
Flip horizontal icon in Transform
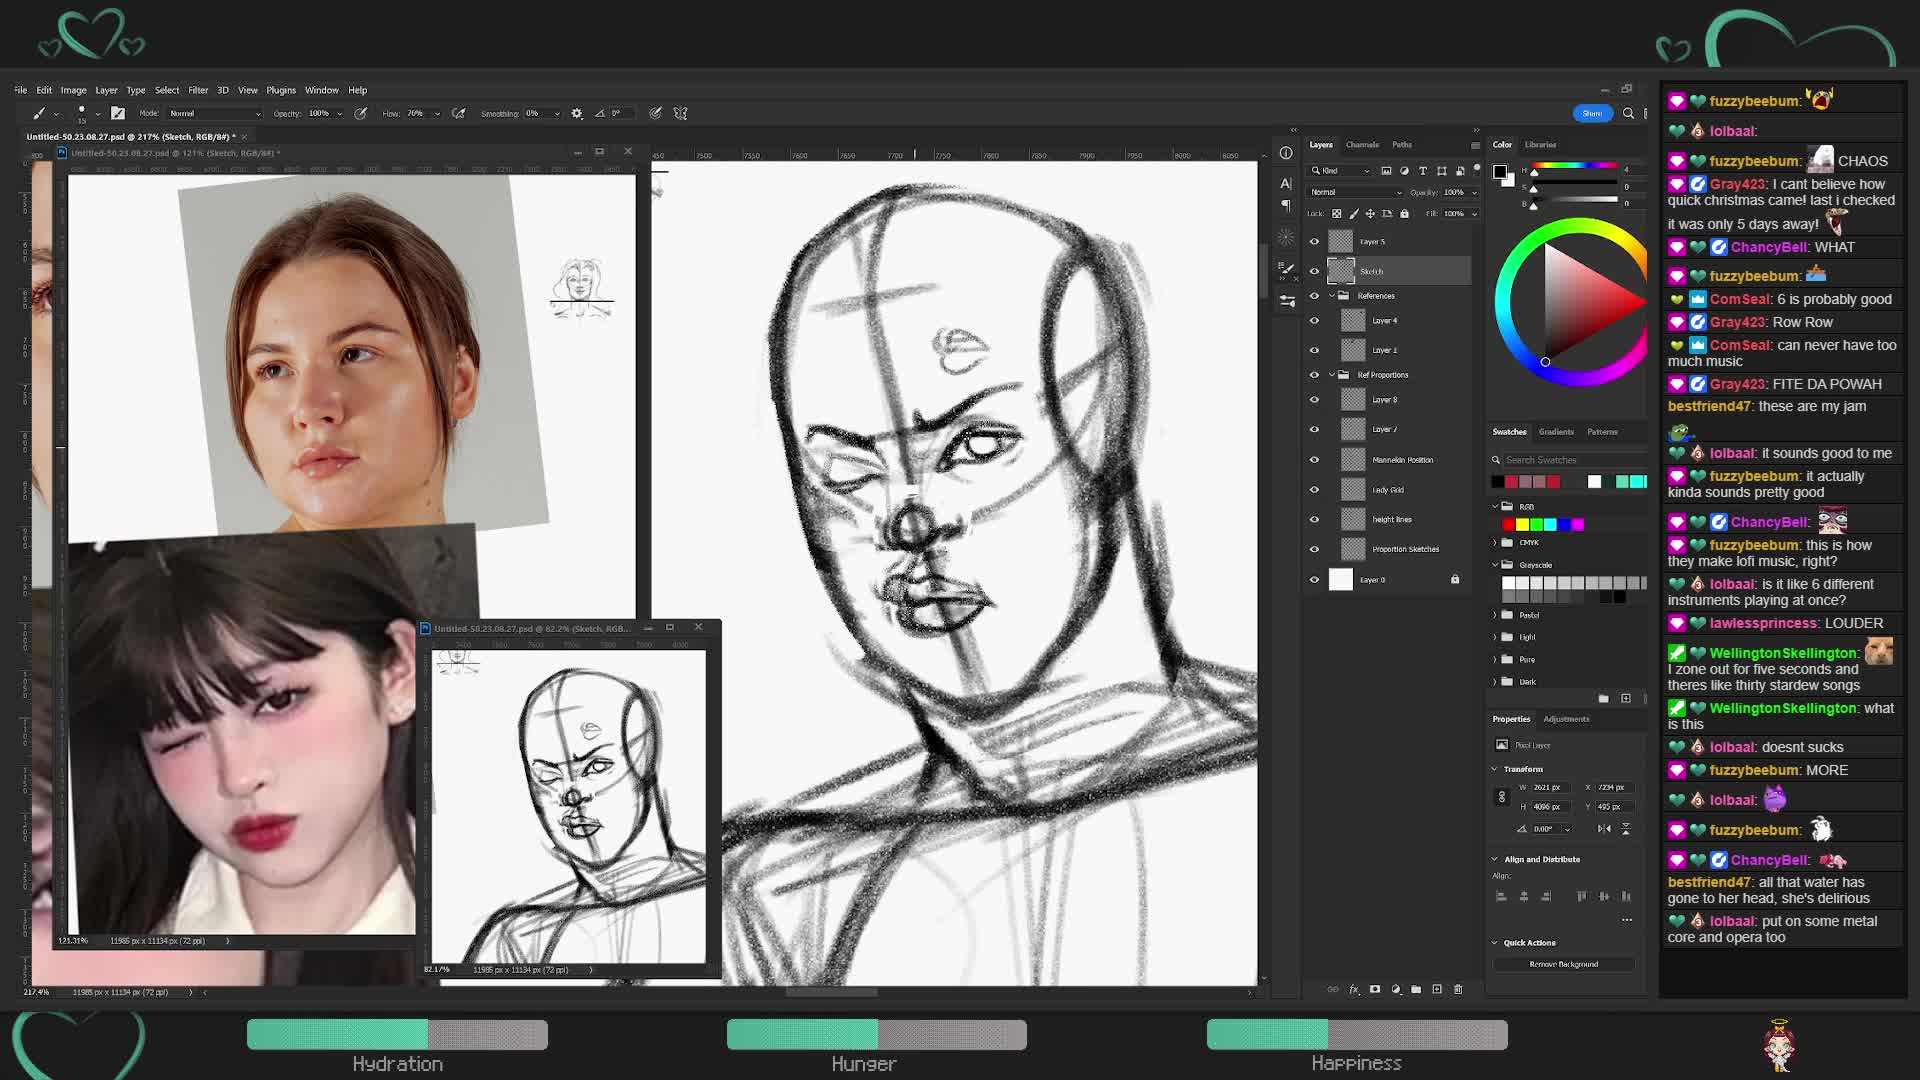pos(1604,829)
